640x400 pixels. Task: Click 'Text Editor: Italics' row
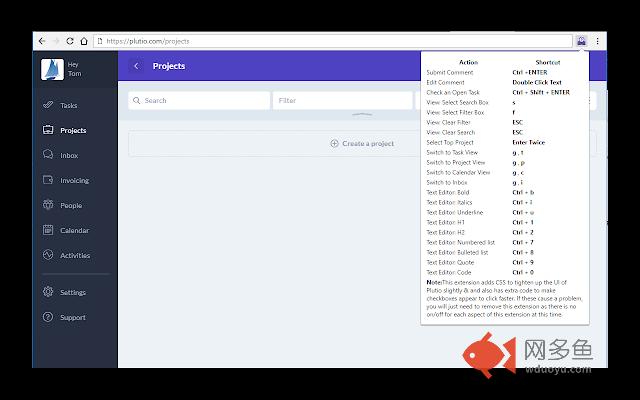pos(505,202)
